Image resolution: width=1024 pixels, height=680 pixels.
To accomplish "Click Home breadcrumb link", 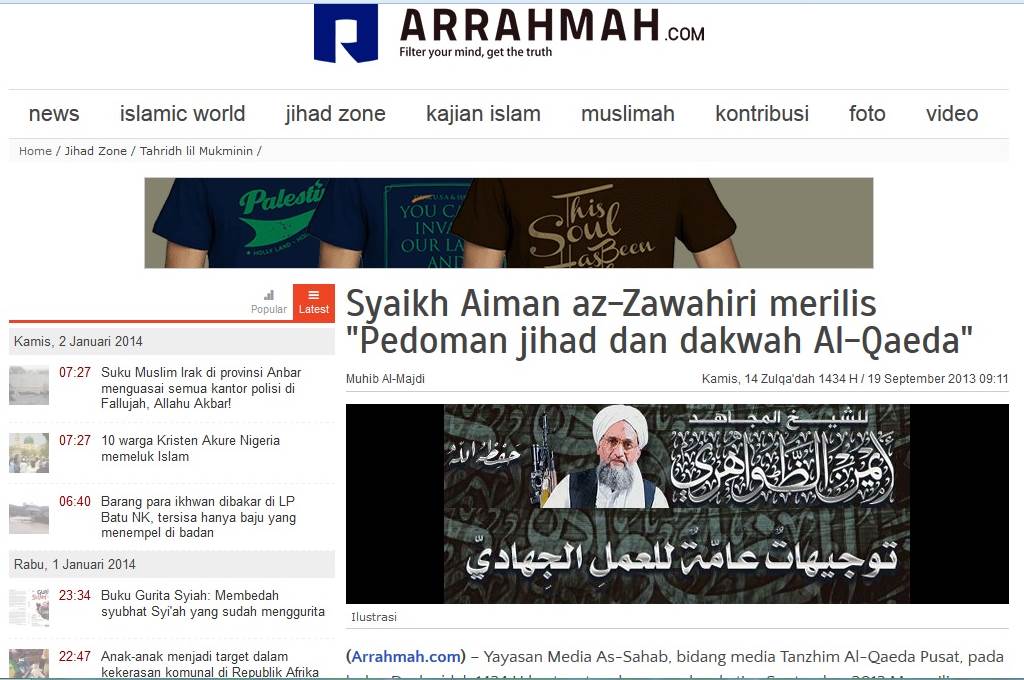I will point(35,151).
